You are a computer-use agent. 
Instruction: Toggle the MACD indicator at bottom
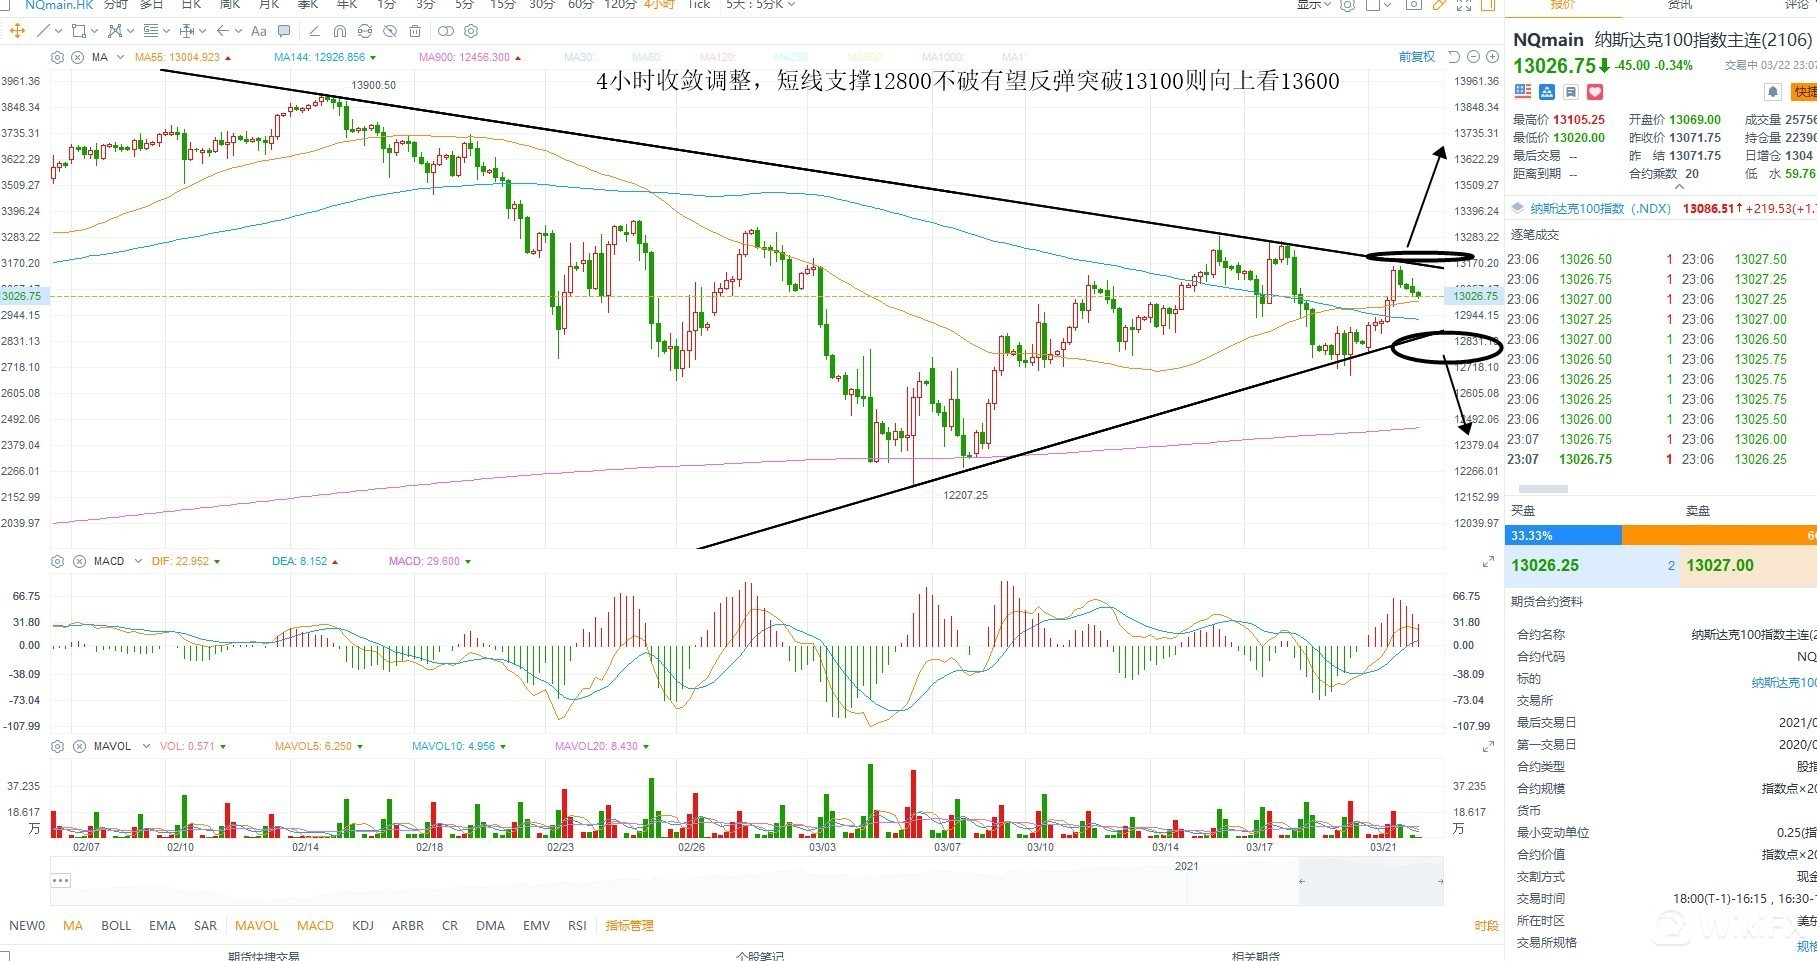315,925
